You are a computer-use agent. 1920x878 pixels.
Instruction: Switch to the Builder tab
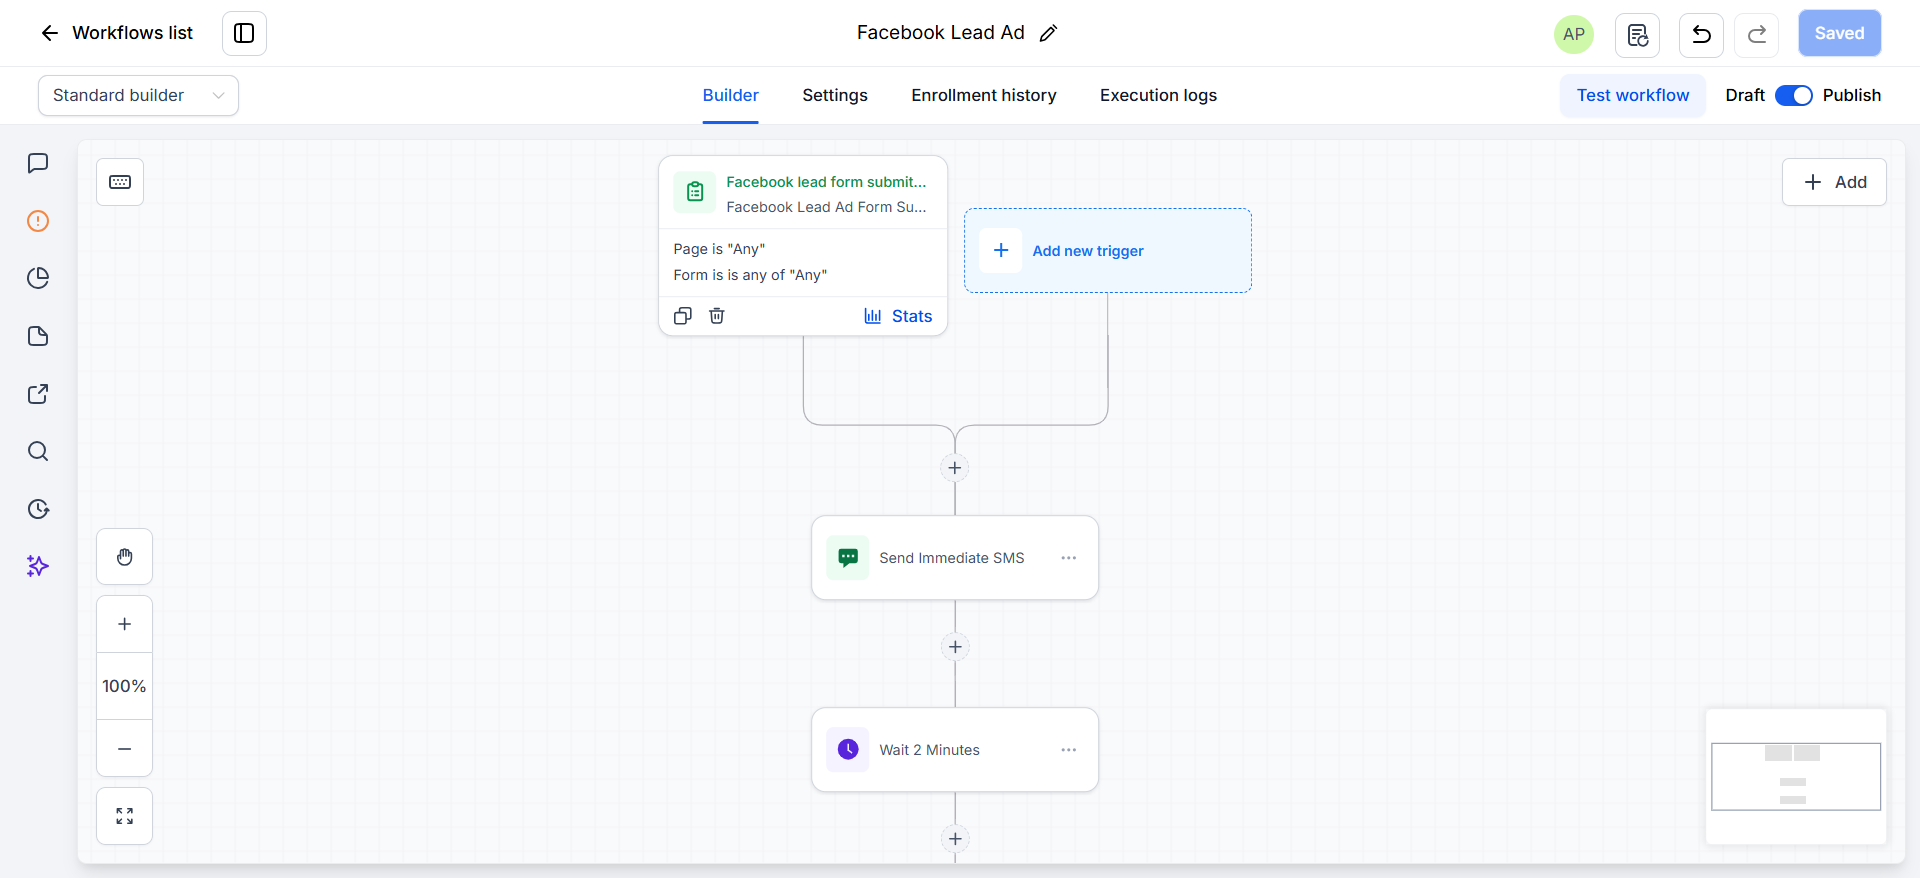pyautogui.click(x=730, y=95)
